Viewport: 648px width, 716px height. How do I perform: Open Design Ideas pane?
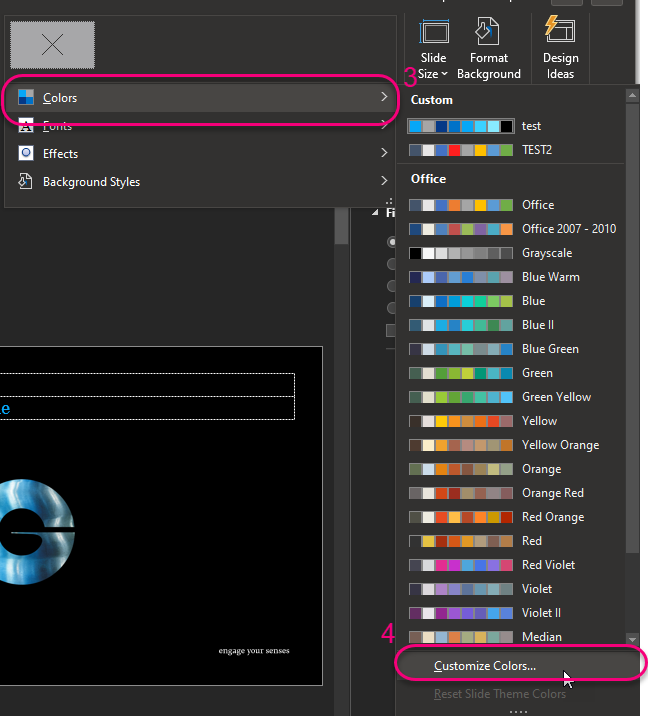560,49
